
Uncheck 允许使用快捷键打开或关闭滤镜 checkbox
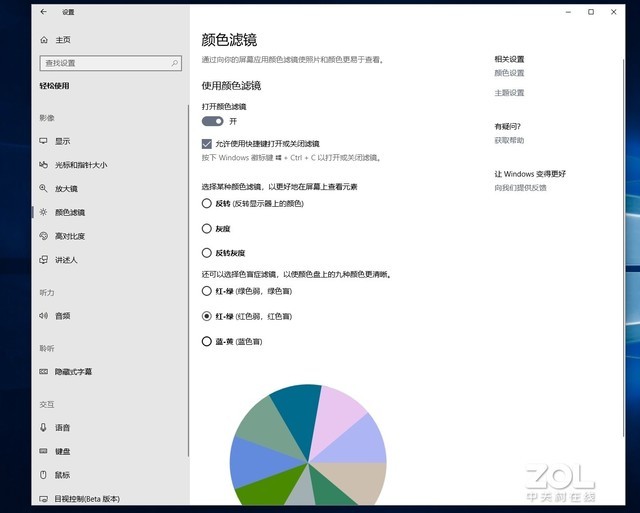click(207, 144)
